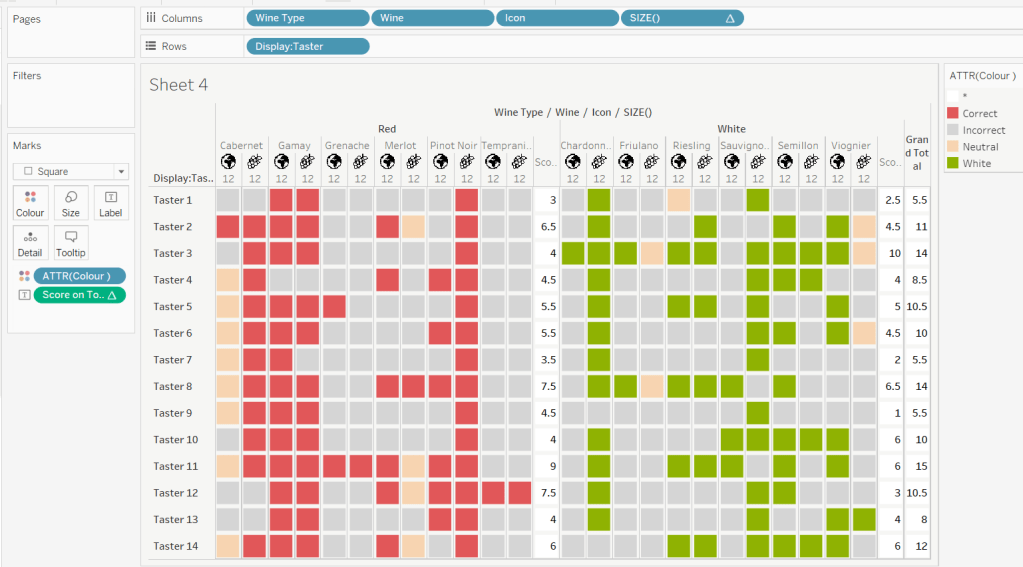Select the SIZE() pill in Columns
The image size is (1023, 567).
[x=681, y=18]
